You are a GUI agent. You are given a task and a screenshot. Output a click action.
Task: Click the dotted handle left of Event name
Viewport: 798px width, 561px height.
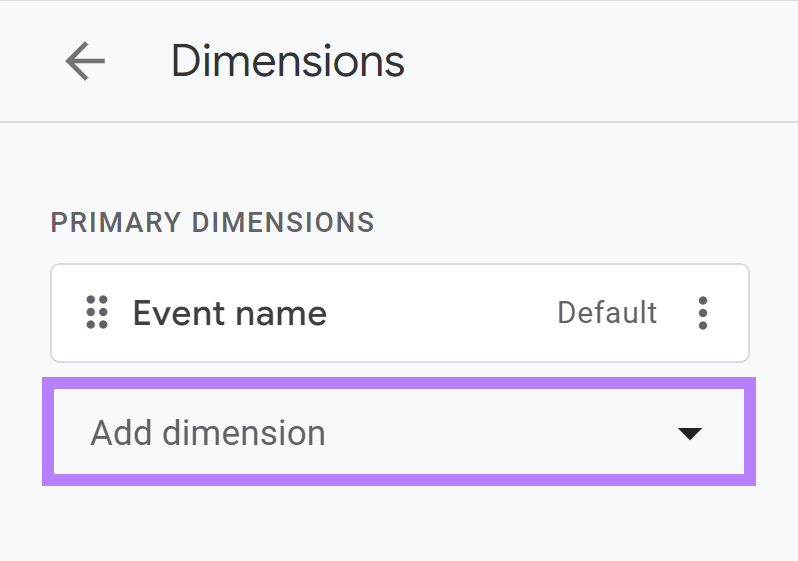tap(97, 313)
